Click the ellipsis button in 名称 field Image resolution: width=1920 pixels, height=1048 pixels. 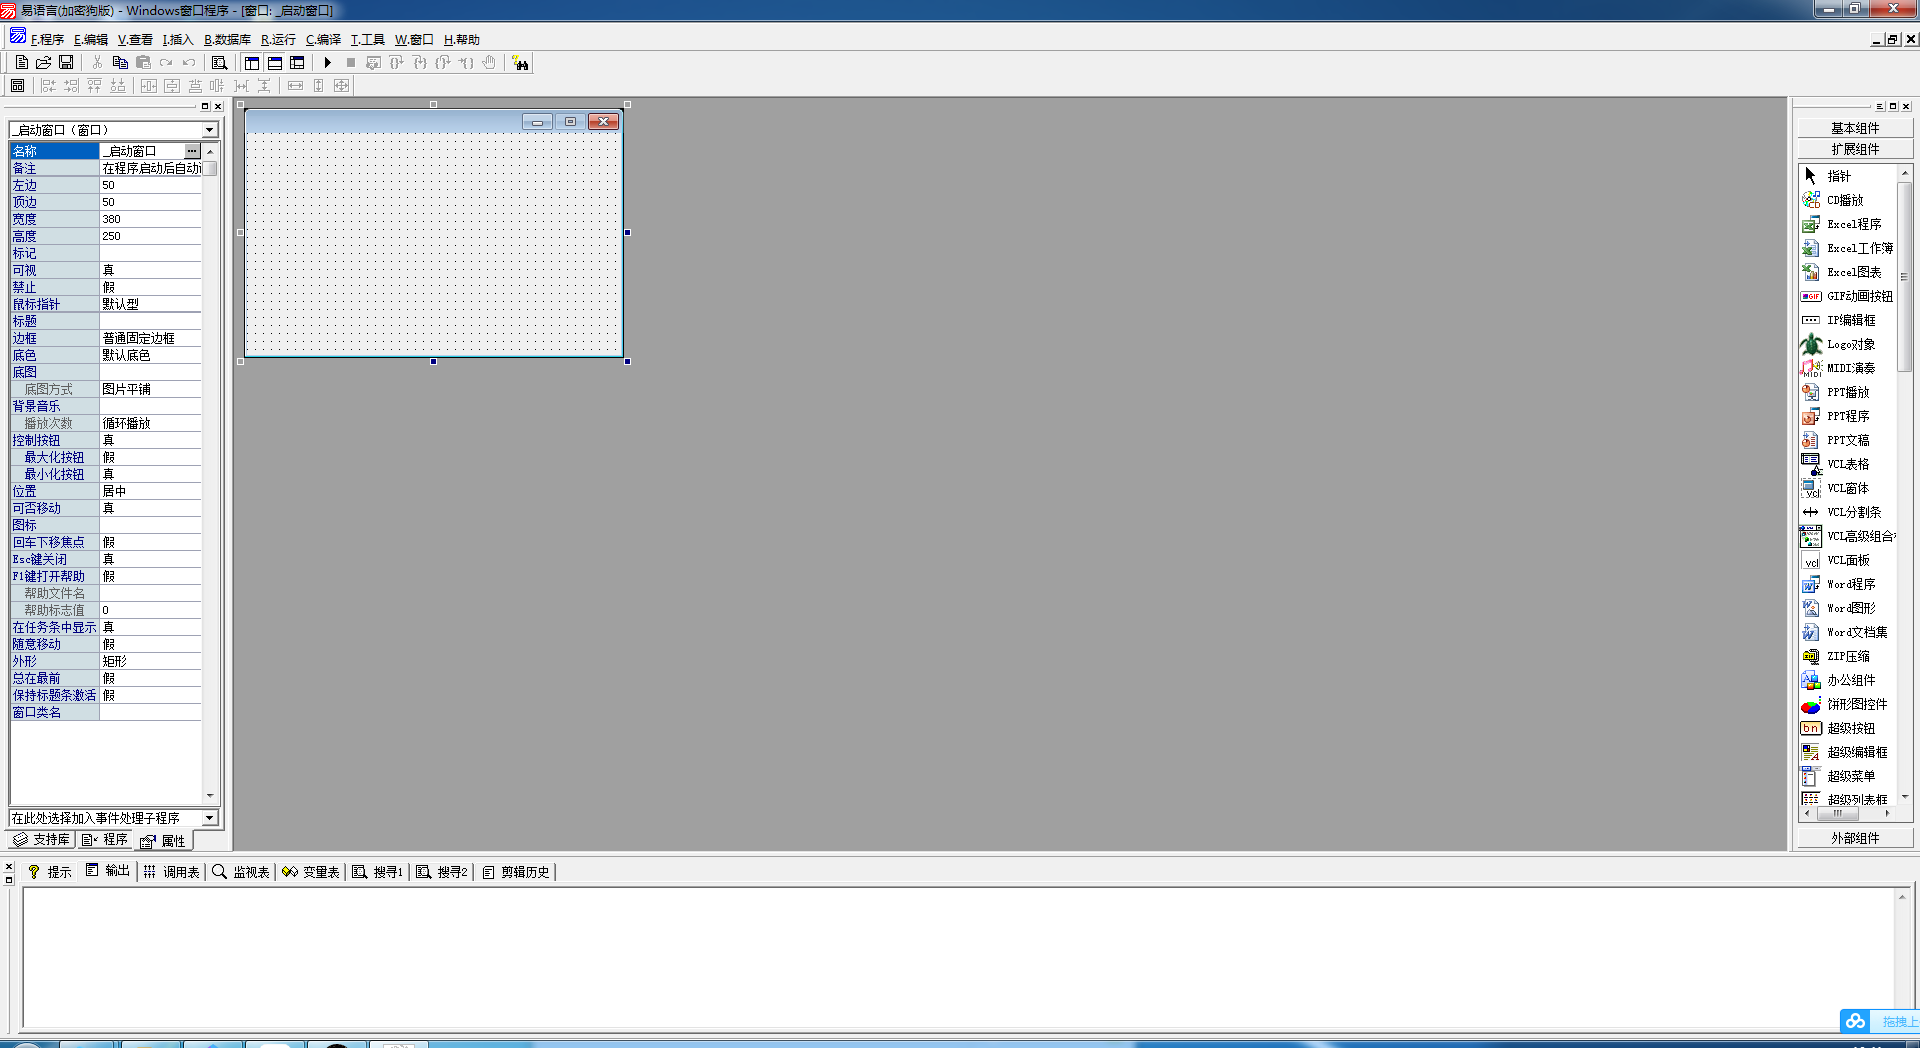192,151
